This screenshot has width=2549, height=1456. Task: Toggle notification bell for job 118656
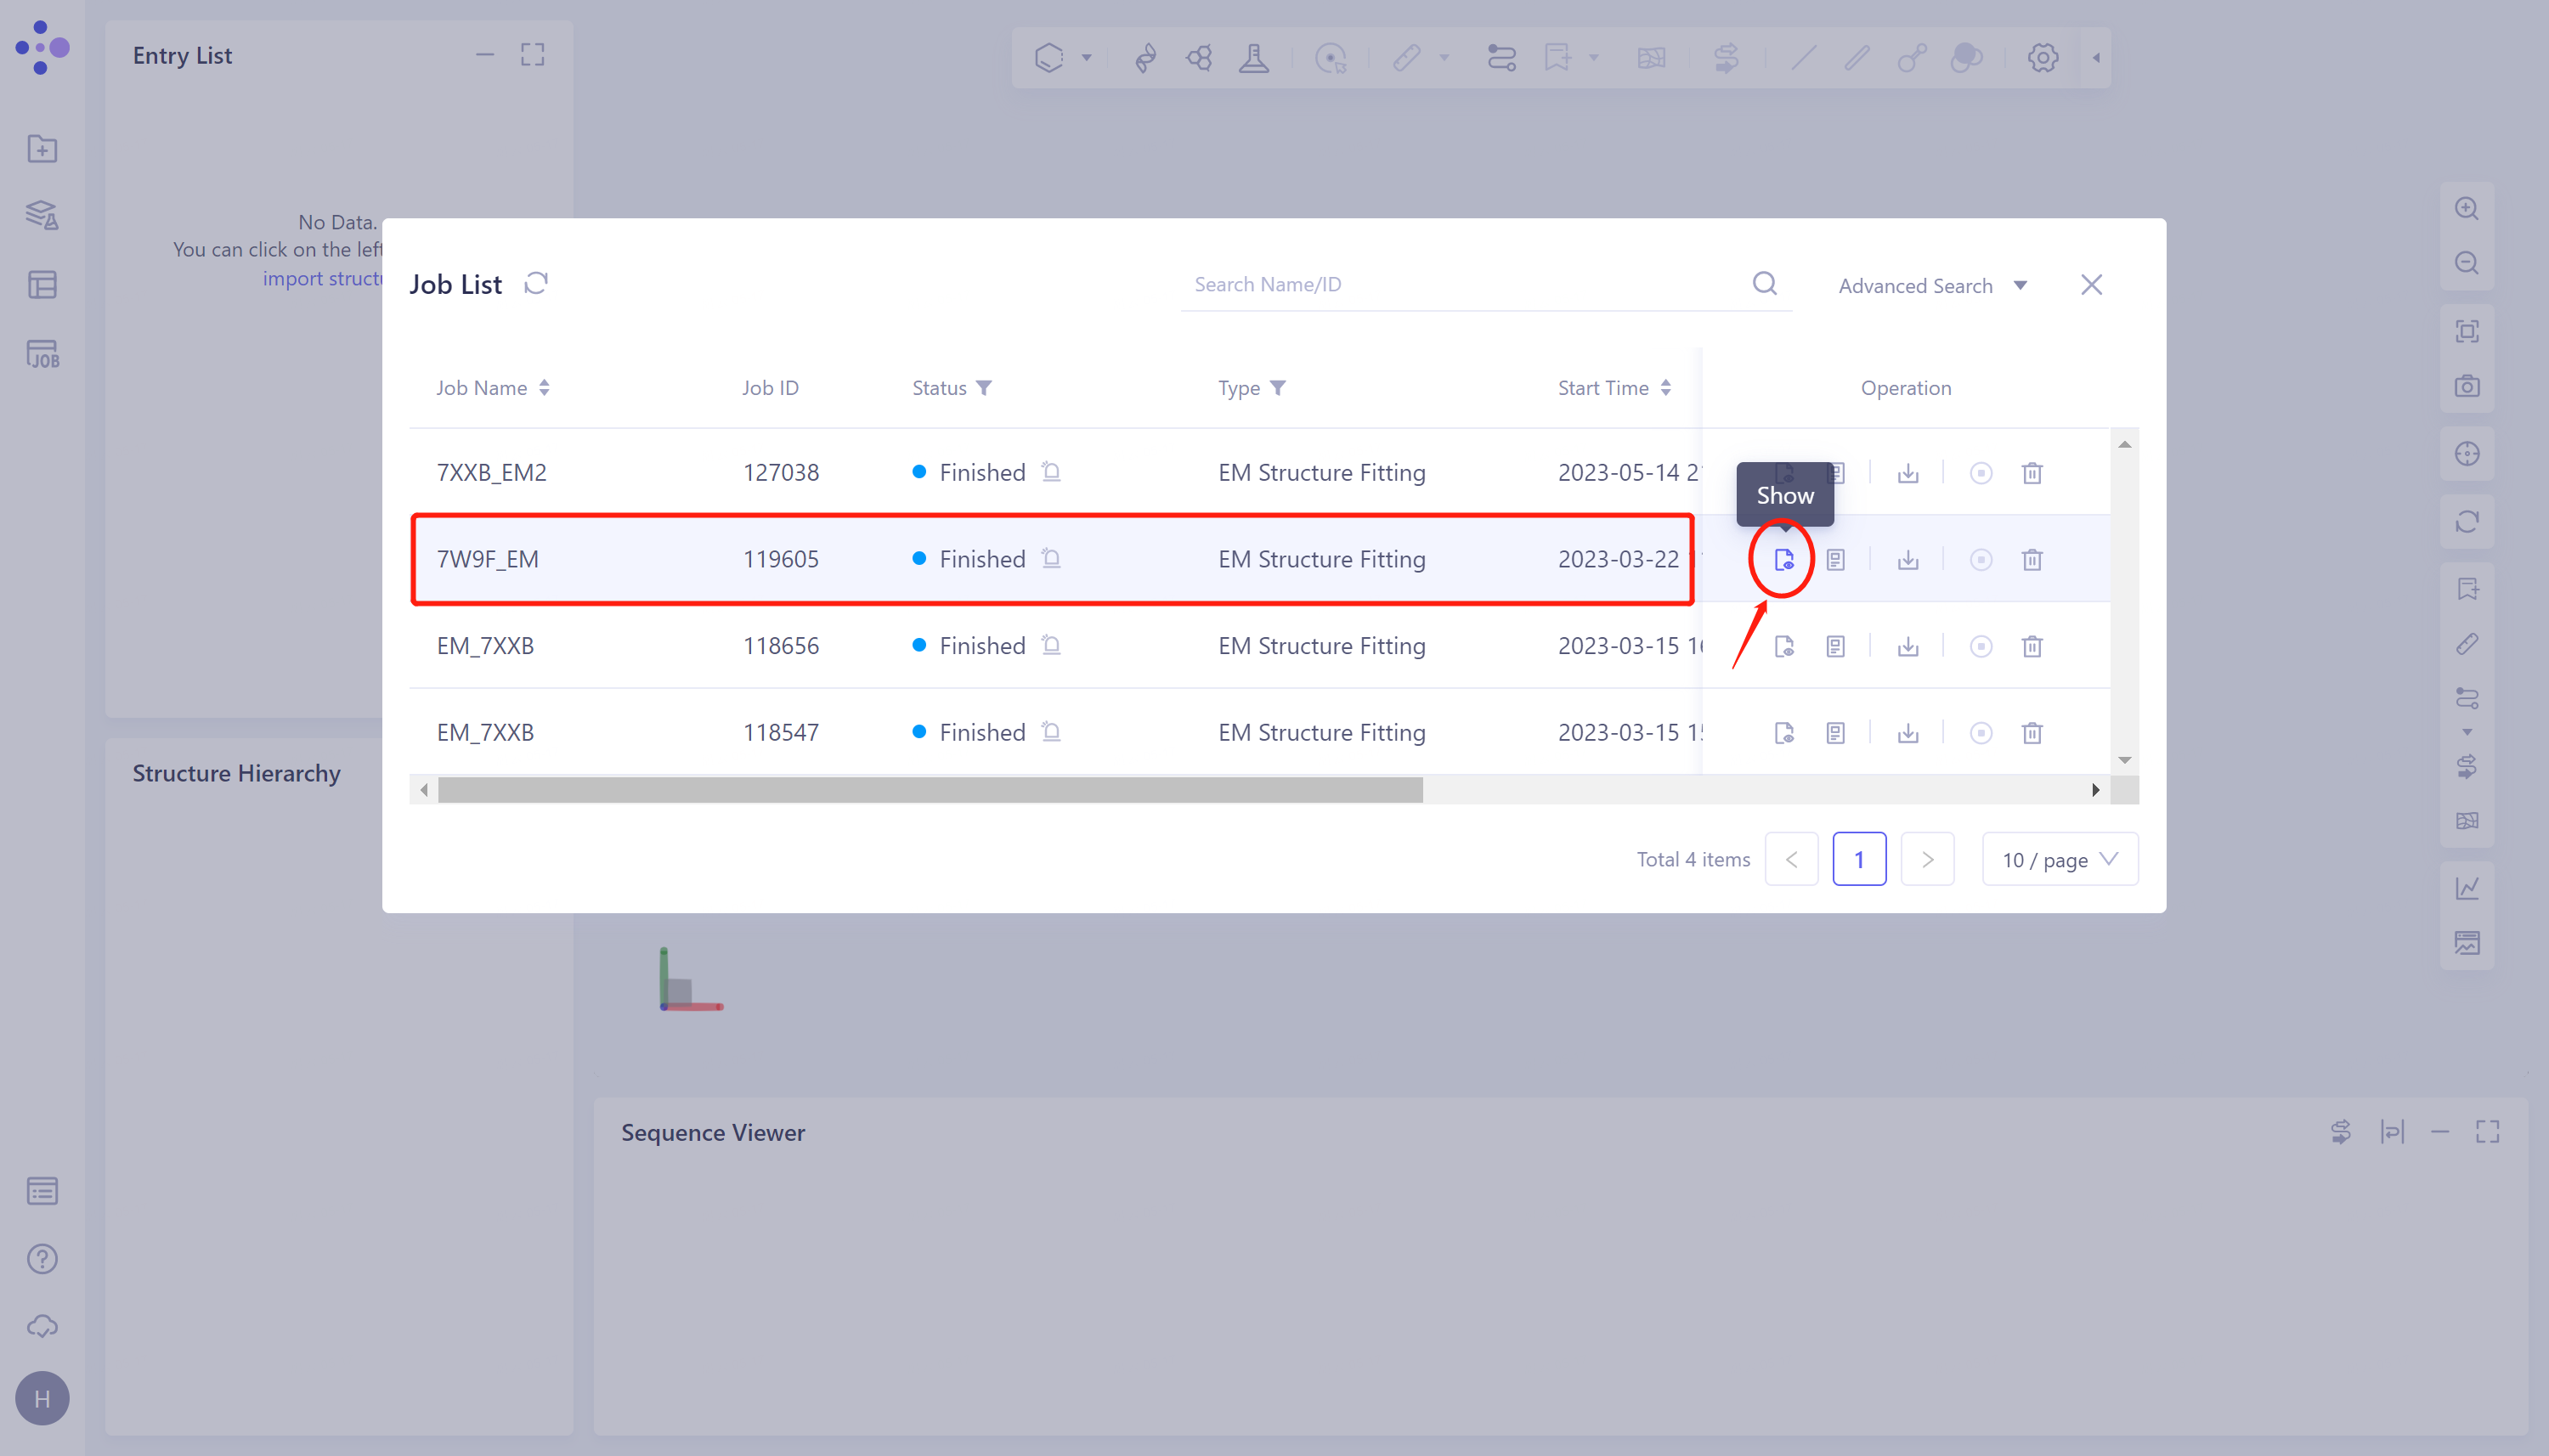pos(1051,645)
